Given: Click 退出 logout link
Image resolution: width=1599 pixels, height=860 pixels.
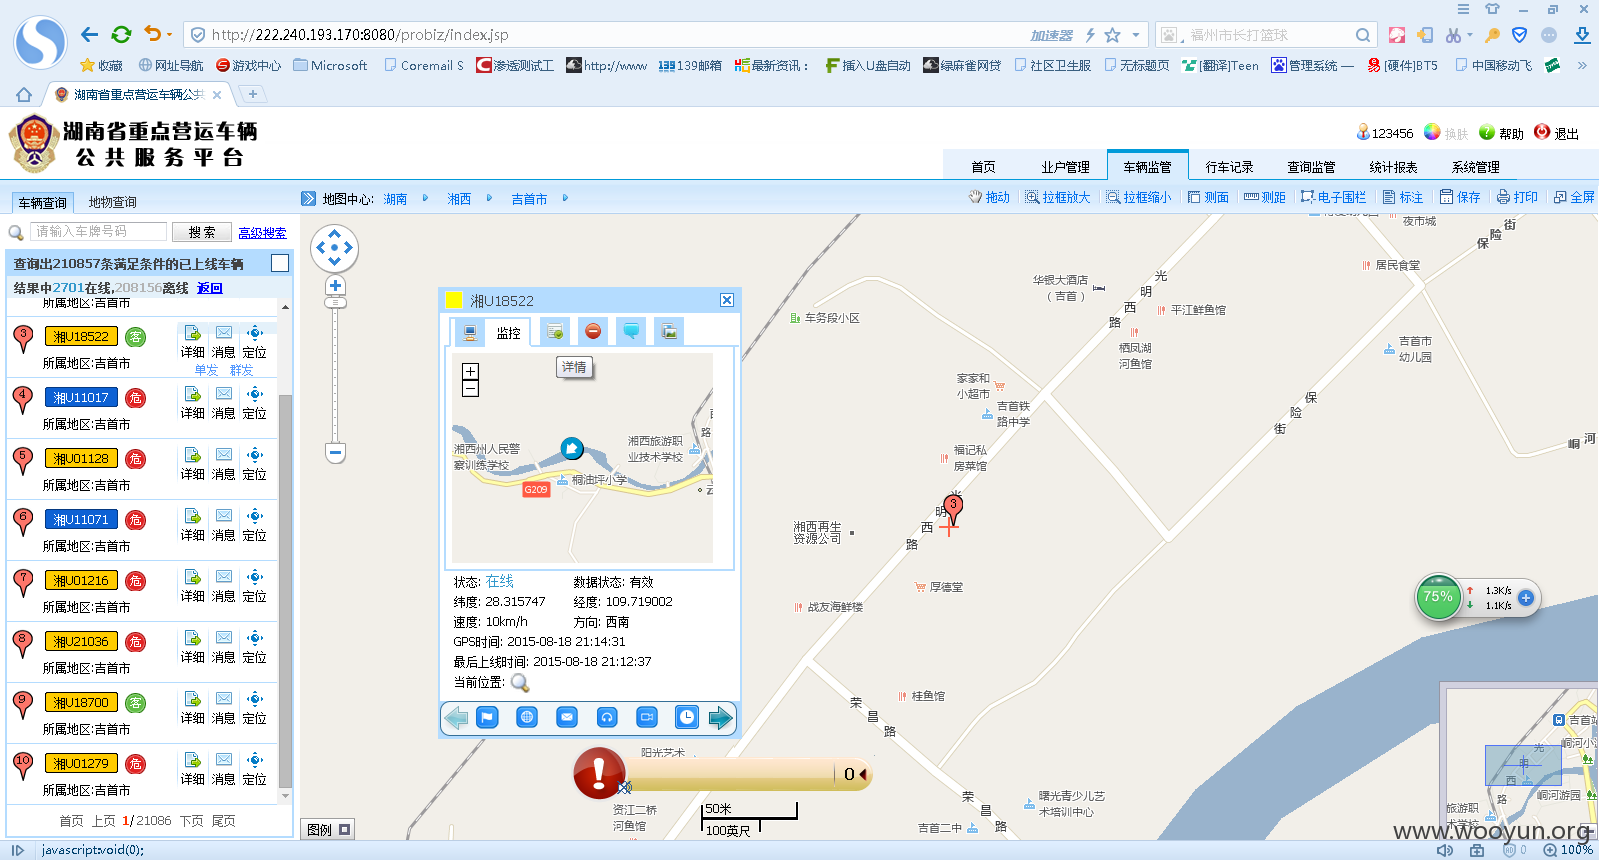Looking at the screenshot, I should pos(1557,133).
